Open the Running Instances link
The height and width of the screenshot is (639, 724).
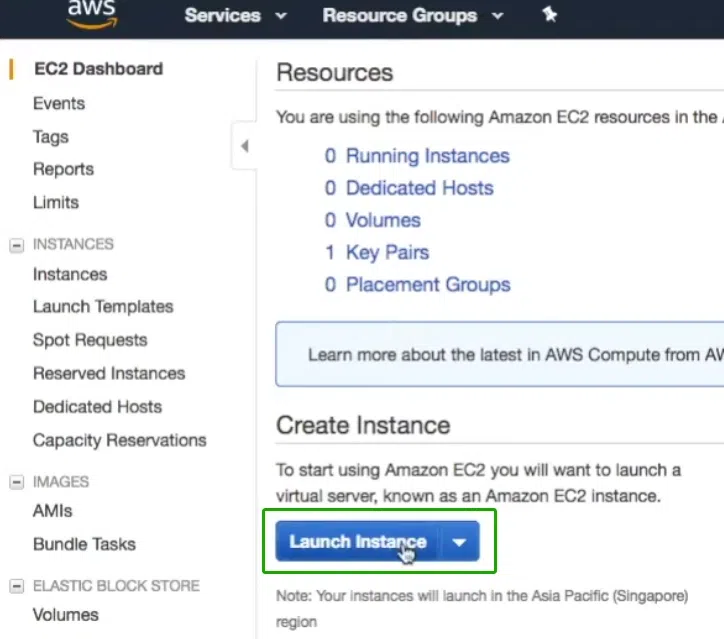[x=427, y=156]
